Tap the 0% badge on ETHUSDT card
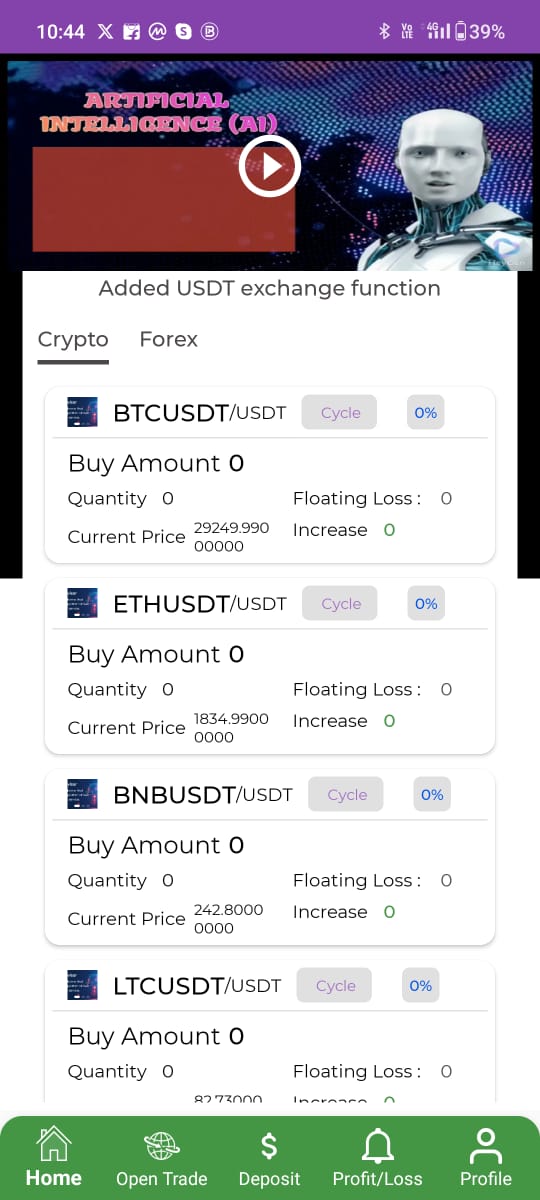The width and height of the screenshot is (540, 1200). point(426,603)
